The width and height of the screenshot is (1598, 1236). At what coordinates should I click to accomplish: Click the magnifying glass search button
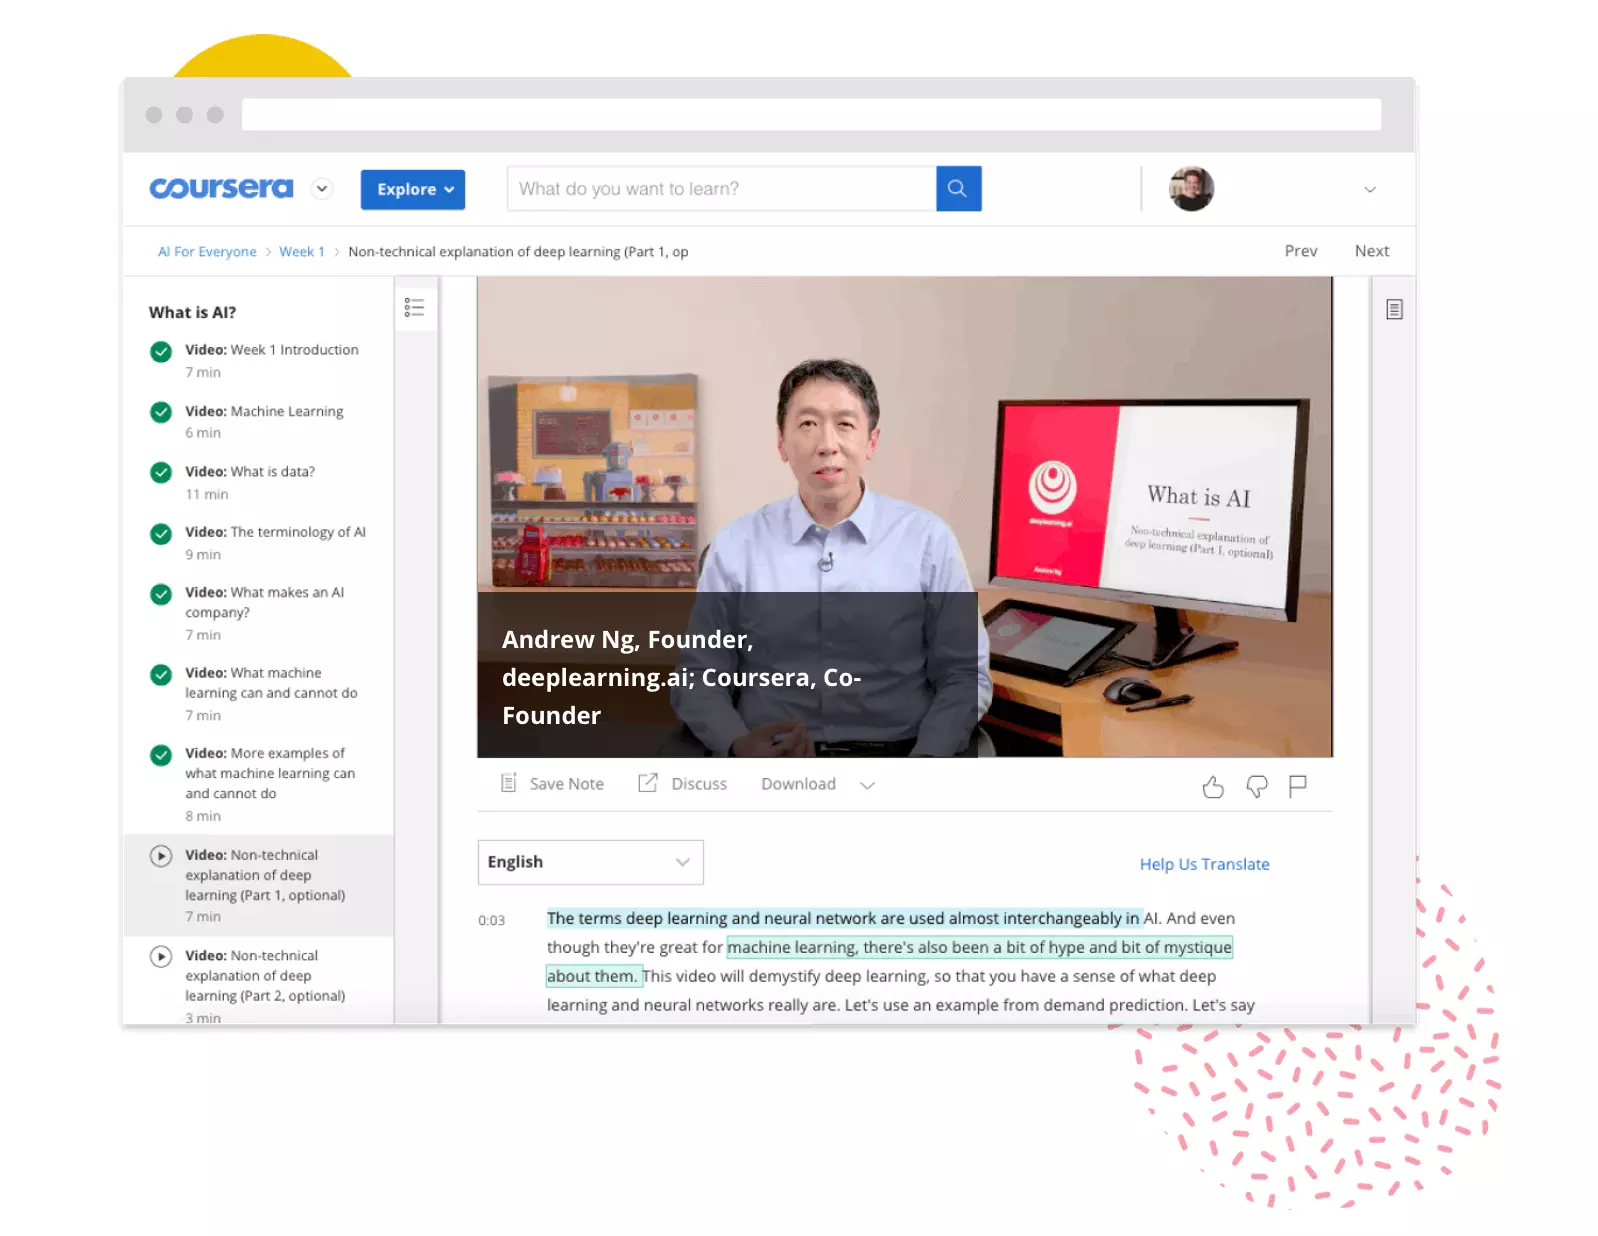tap(957, 188)
